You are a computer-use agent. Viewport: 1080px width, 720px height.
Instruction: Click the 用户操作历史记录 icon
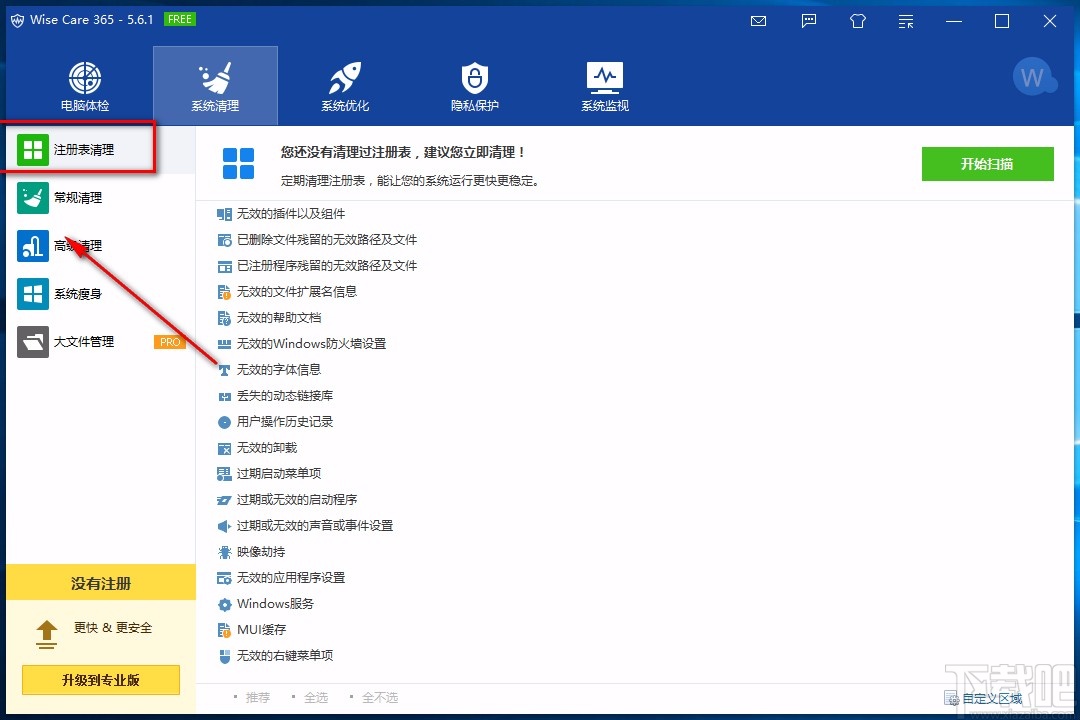click(224, 422)
